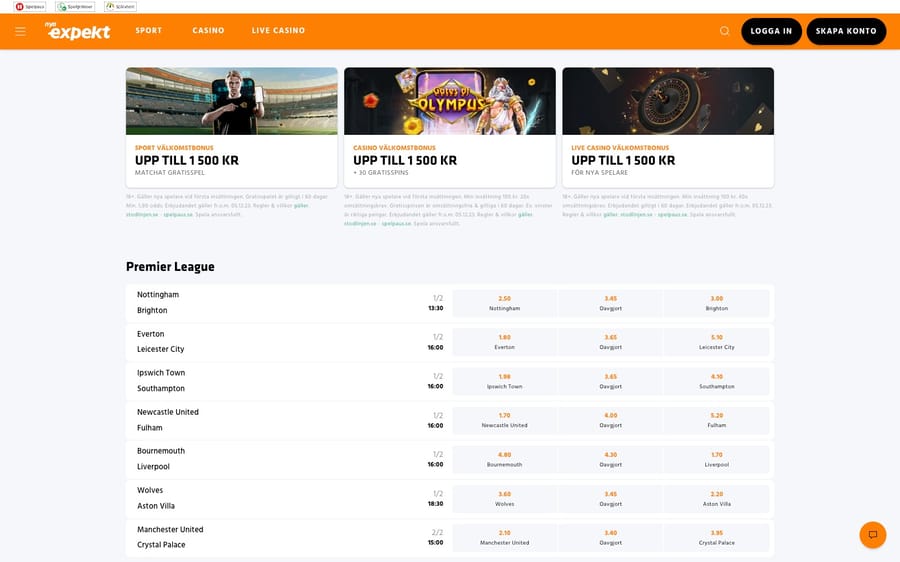Open the Gates of Olympus casino banner
Viewport: 900px width, 562px height.
(449, 101)
